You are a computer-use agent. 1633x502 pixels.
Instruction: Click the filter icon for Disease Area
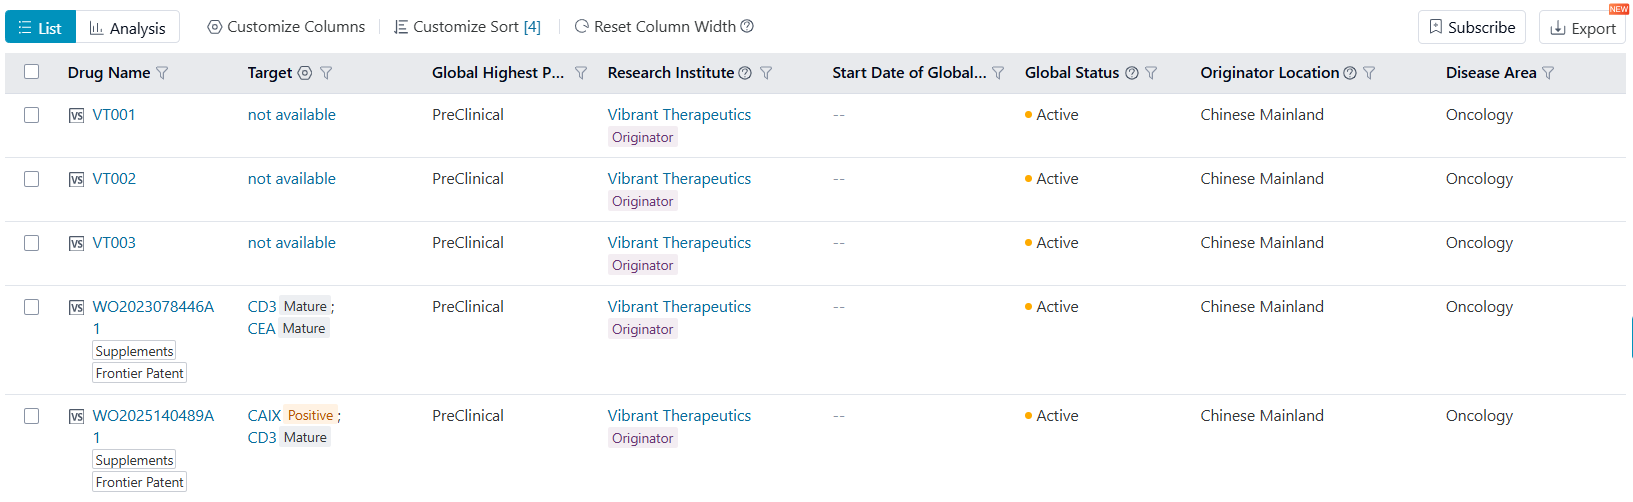click(x=1548, y=73)
